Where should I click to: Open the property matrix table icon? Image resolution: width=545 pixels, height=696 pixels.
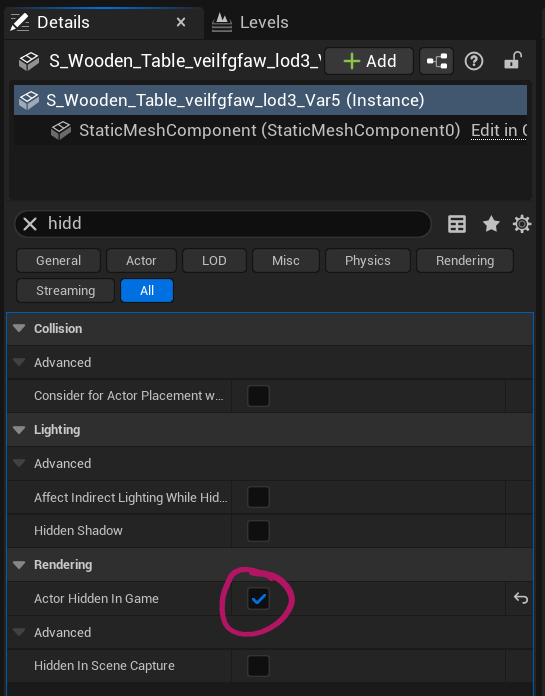click(457, 224)
